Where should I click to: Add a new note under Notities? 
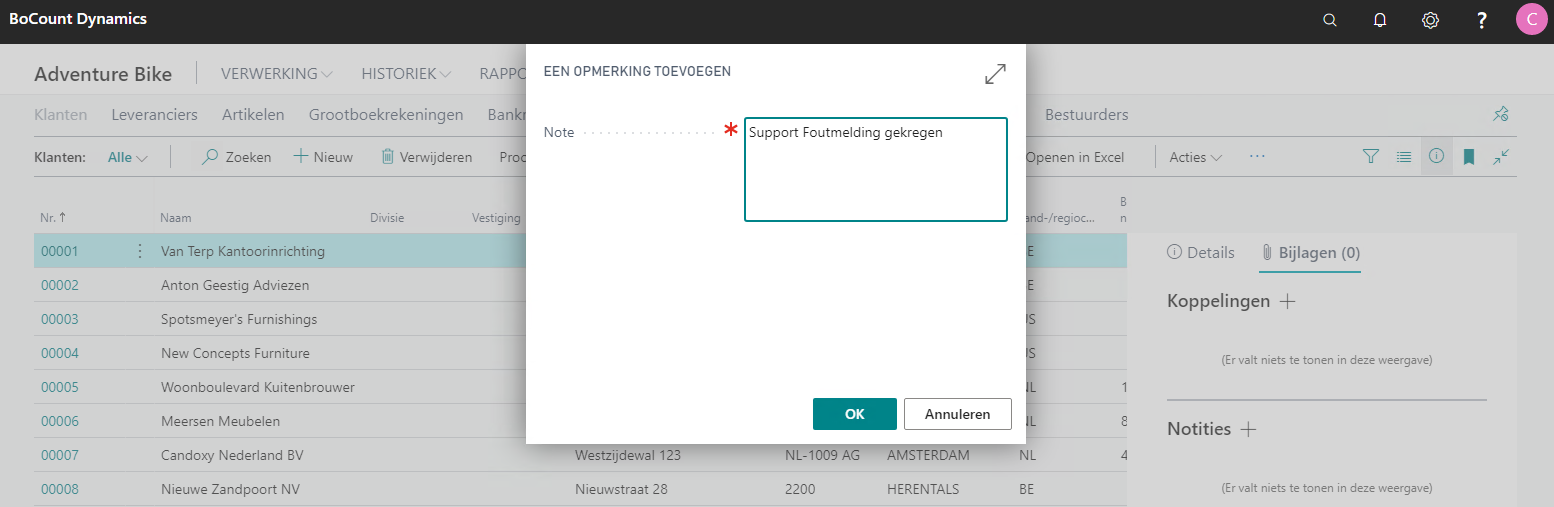pyautogui.click(x=1248, y=429)
